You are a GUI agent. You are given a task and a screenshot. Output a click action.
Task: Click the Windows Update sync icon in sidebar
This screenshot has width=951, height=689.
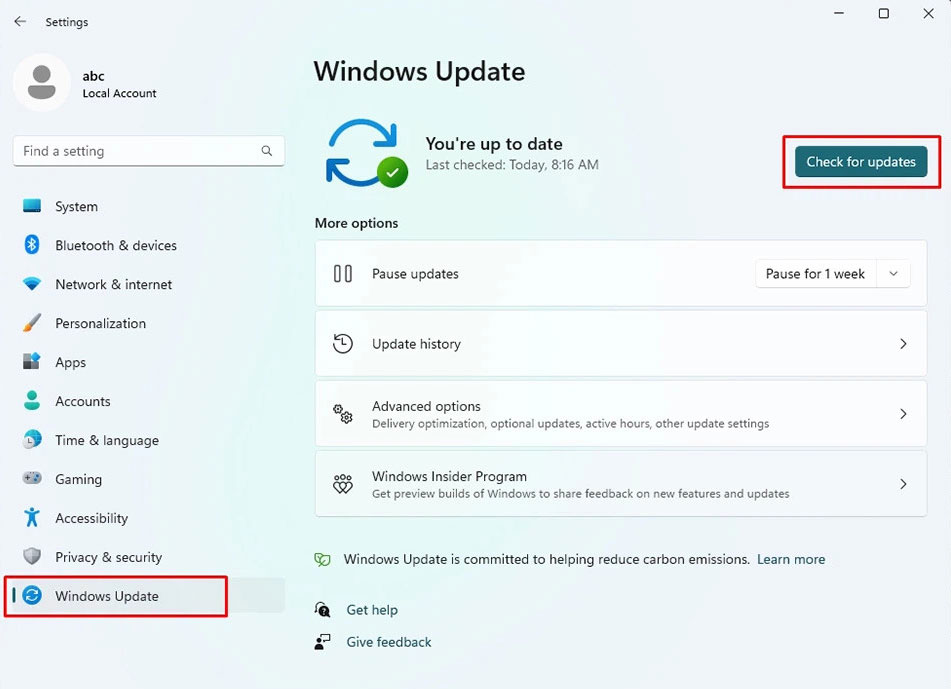point(33,595)
